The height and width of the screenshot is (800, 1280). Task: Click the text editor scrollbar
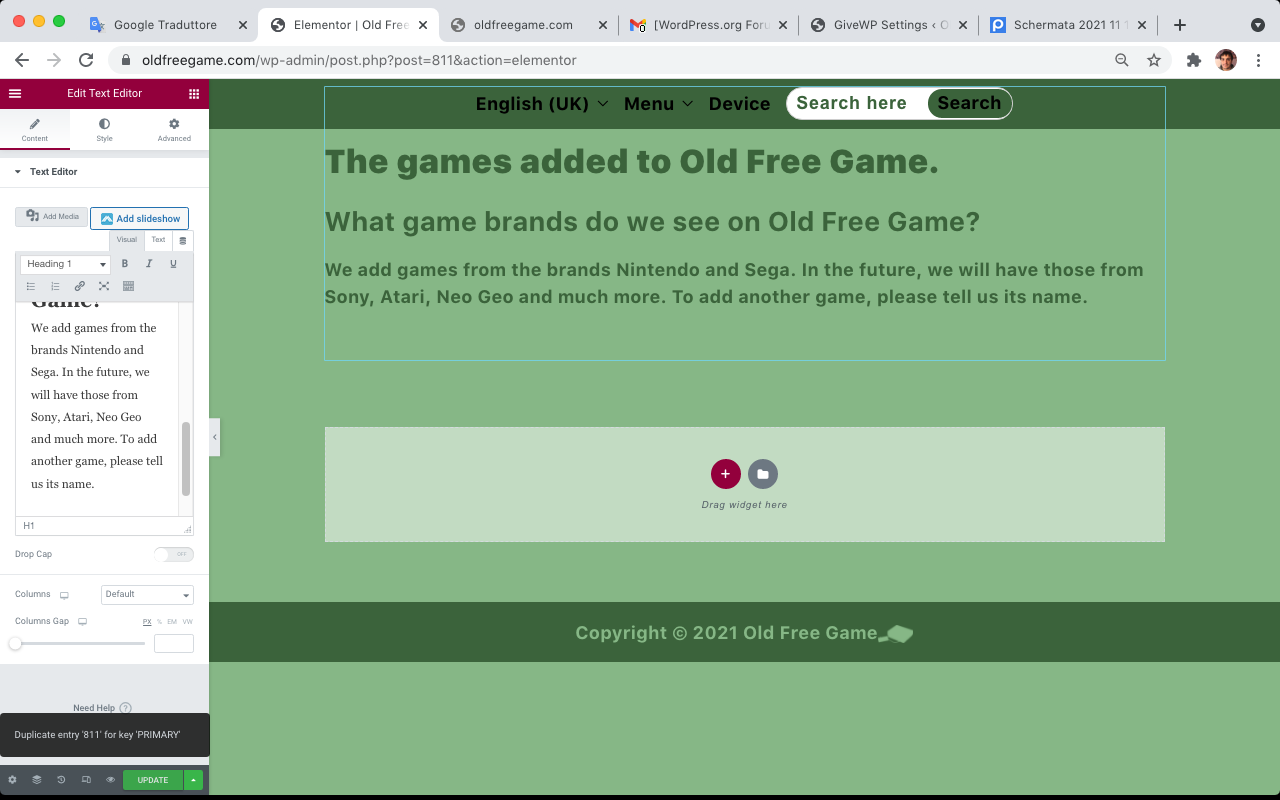coord(186,459)
